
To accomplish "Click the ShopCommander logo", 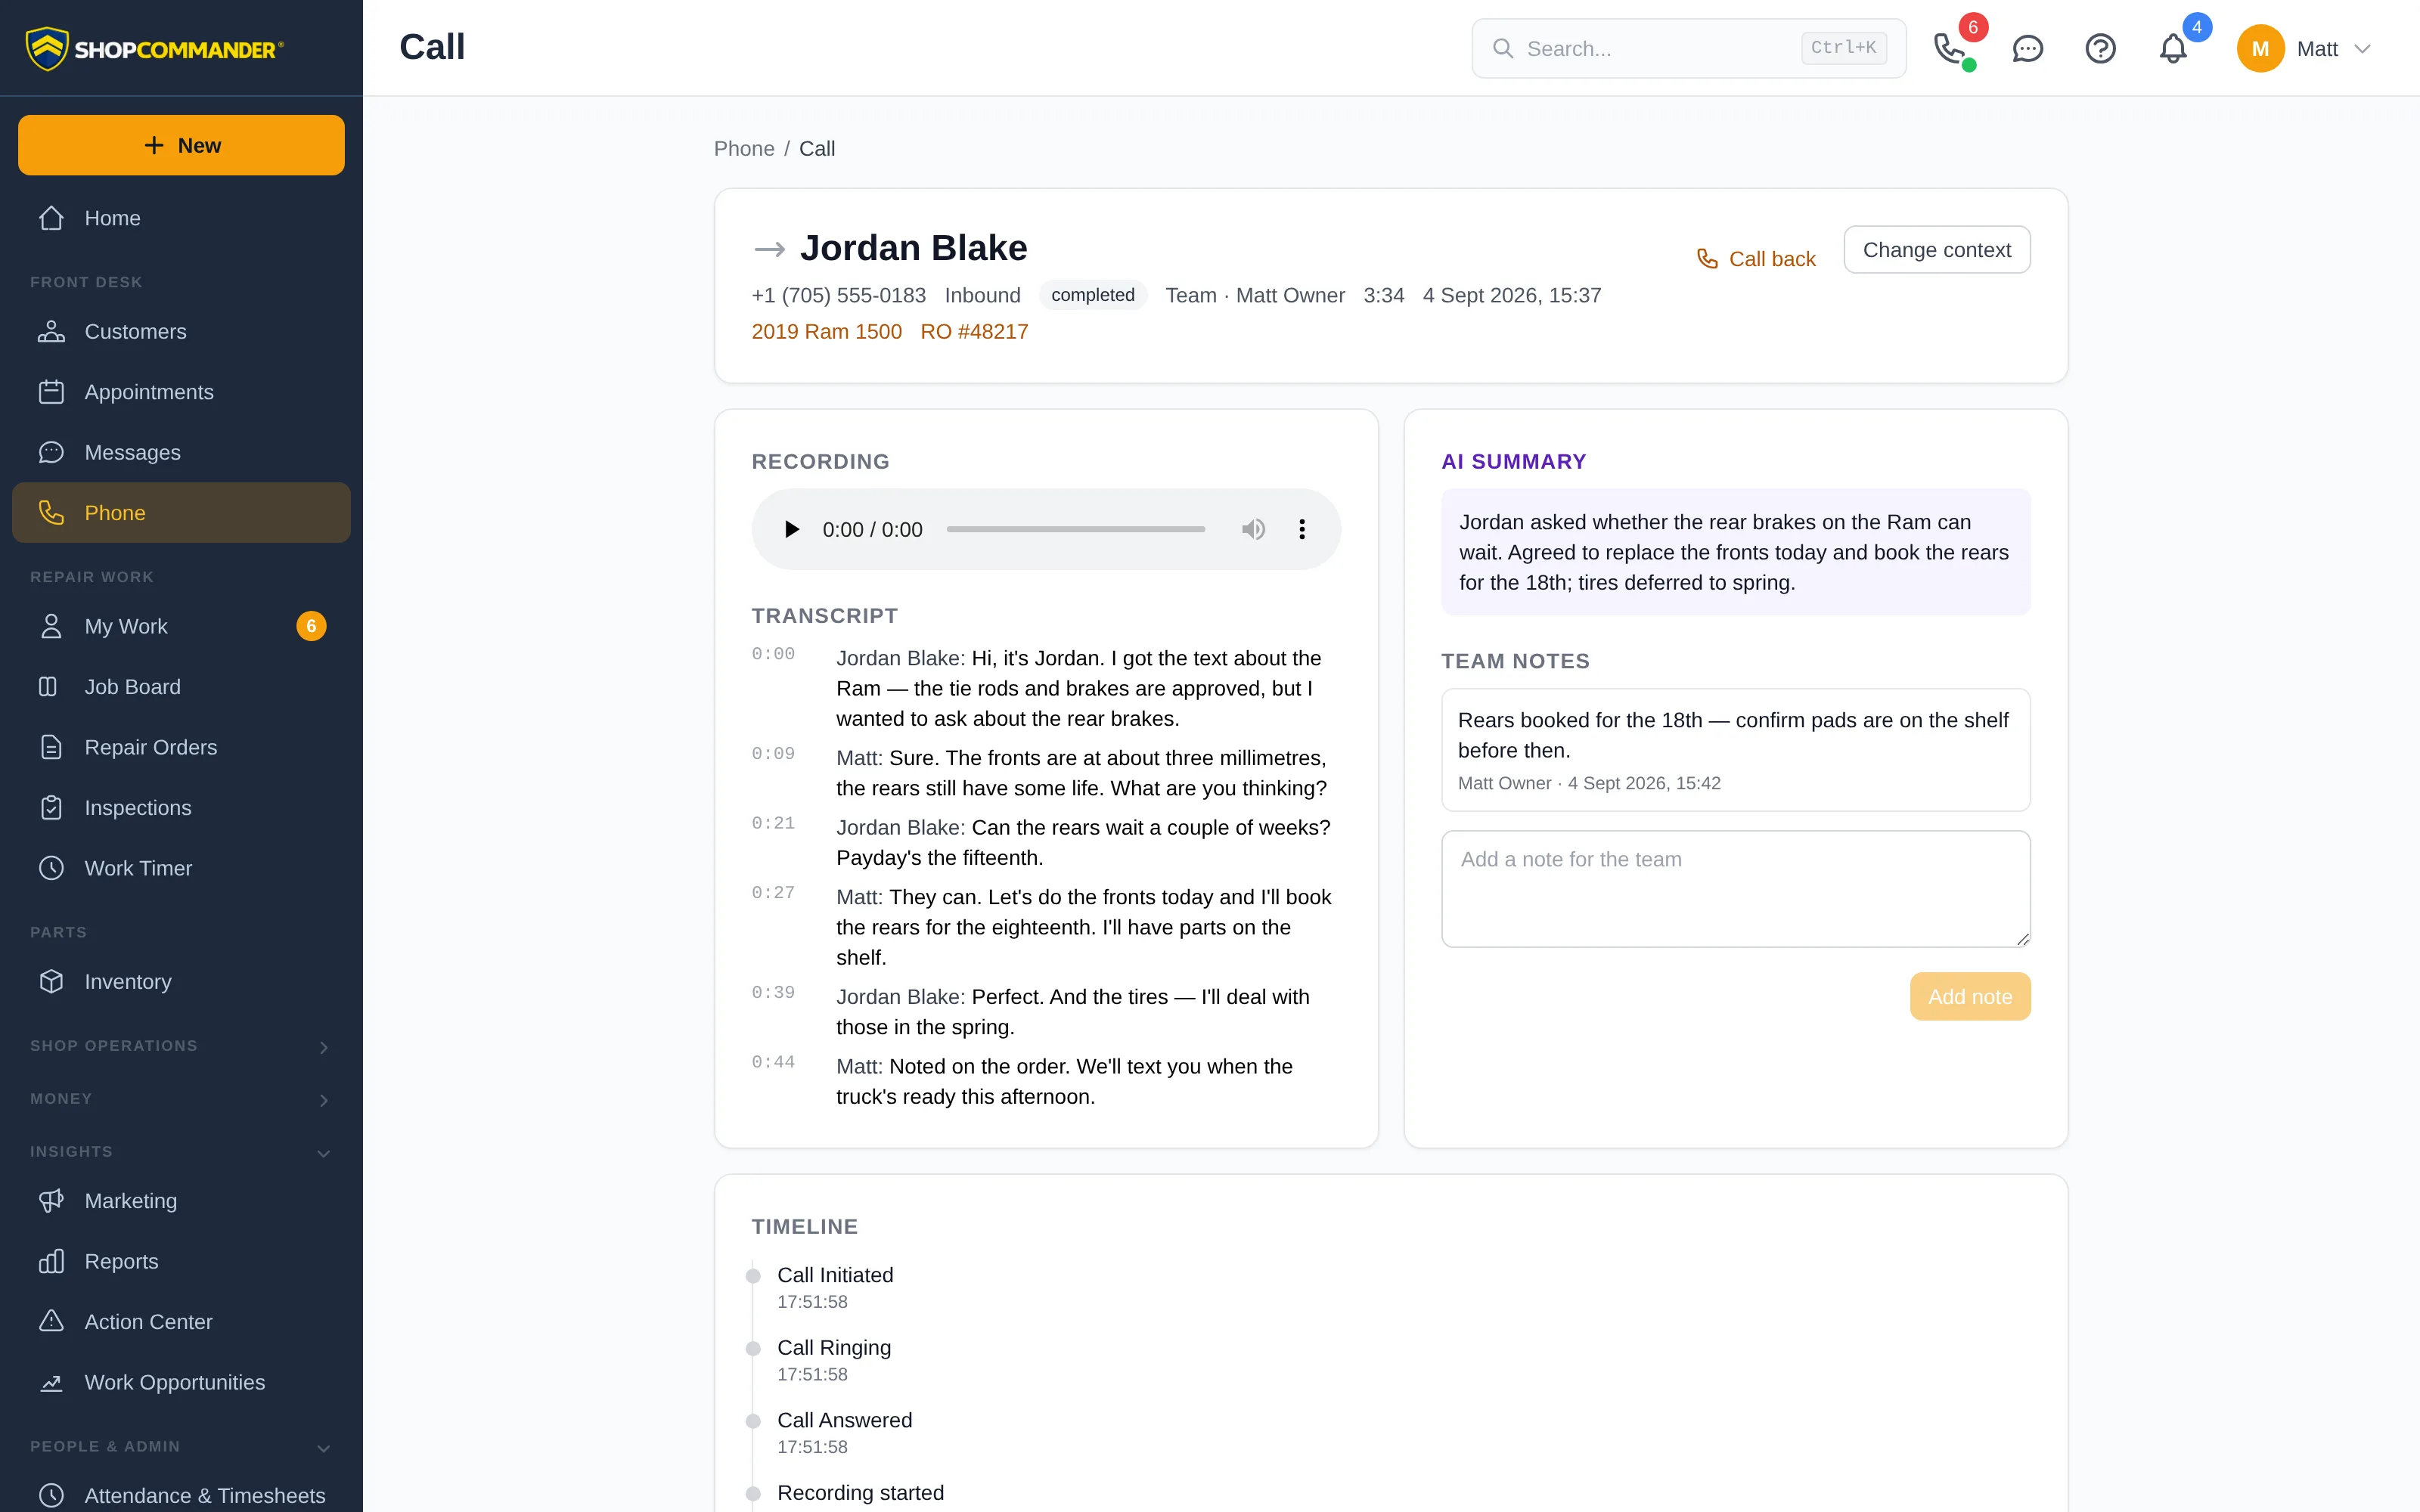I will [x=155, y=48].
